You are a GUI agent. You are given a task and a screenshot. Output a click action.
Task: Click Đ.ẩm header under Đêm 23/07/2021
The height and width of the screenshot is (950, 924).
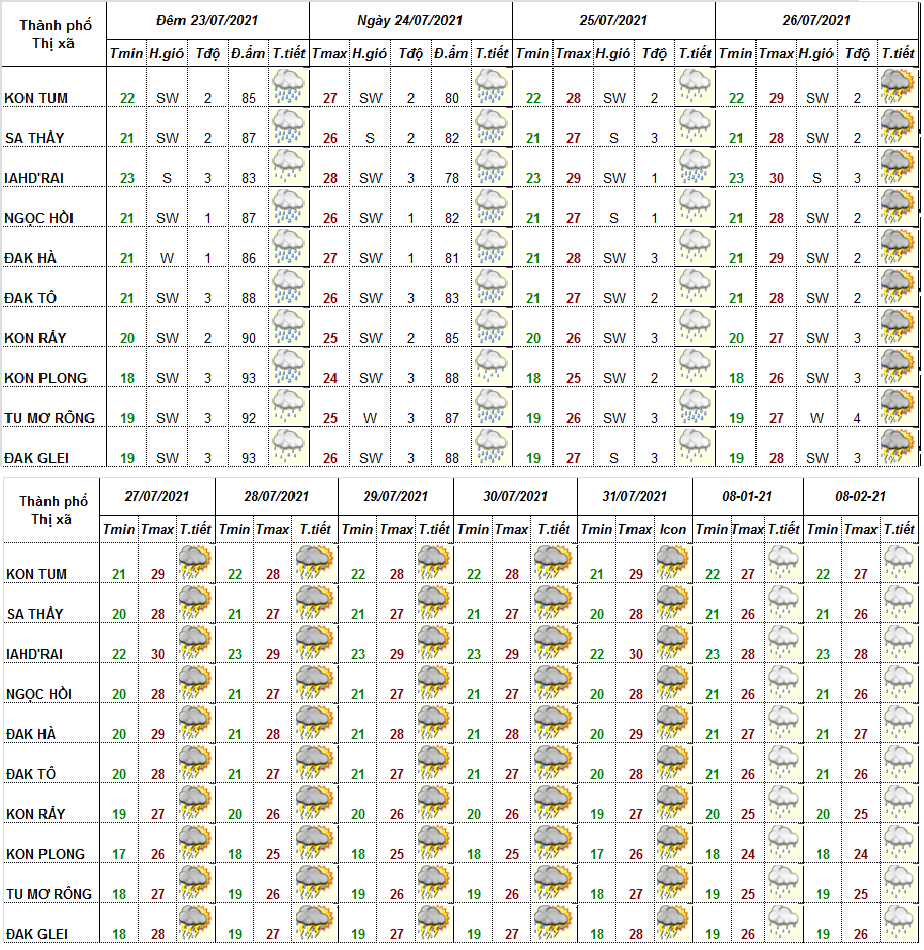pyautogui.click(x=246, y=53)
